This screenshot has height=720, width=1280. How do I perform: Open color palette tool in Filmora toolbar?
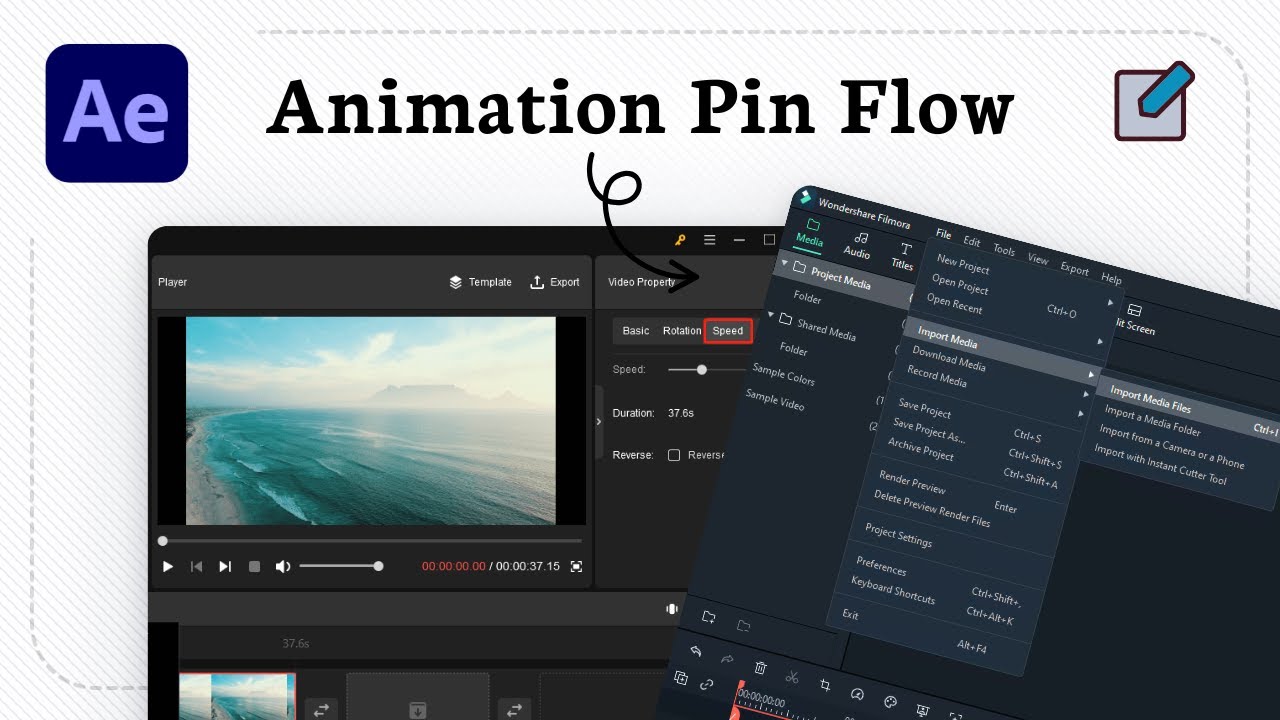point(890,702)
